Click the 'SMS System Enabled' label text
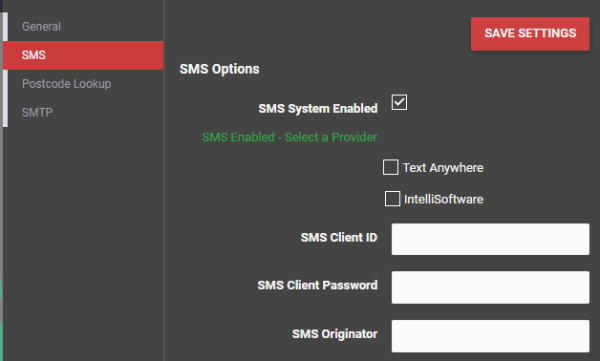Viewport: 600px width, 361px height. [318, 108]
